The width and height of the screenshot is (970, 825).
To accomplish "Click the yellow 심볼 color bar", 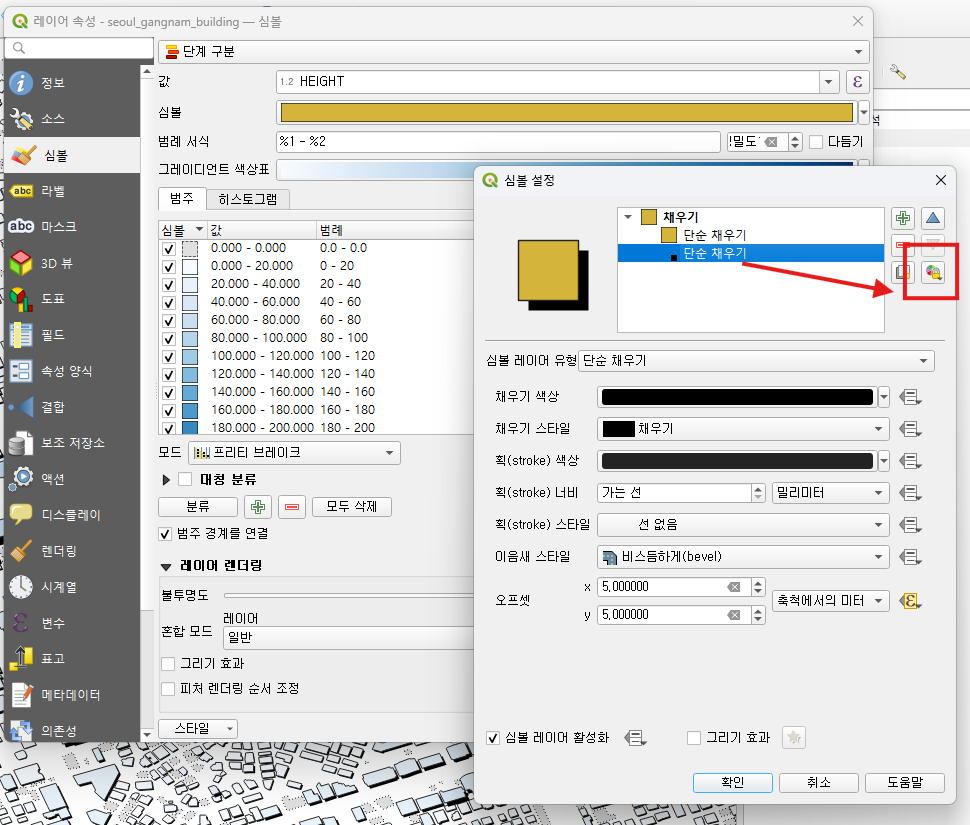I will [567, 113].
